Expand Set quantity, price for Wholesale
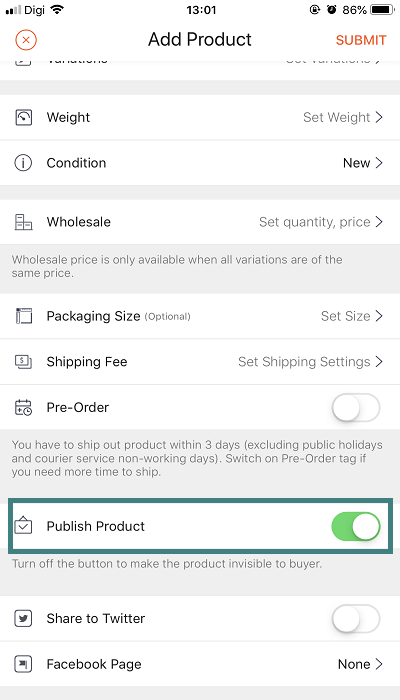400x700 pixels. (x=321, y=222)
